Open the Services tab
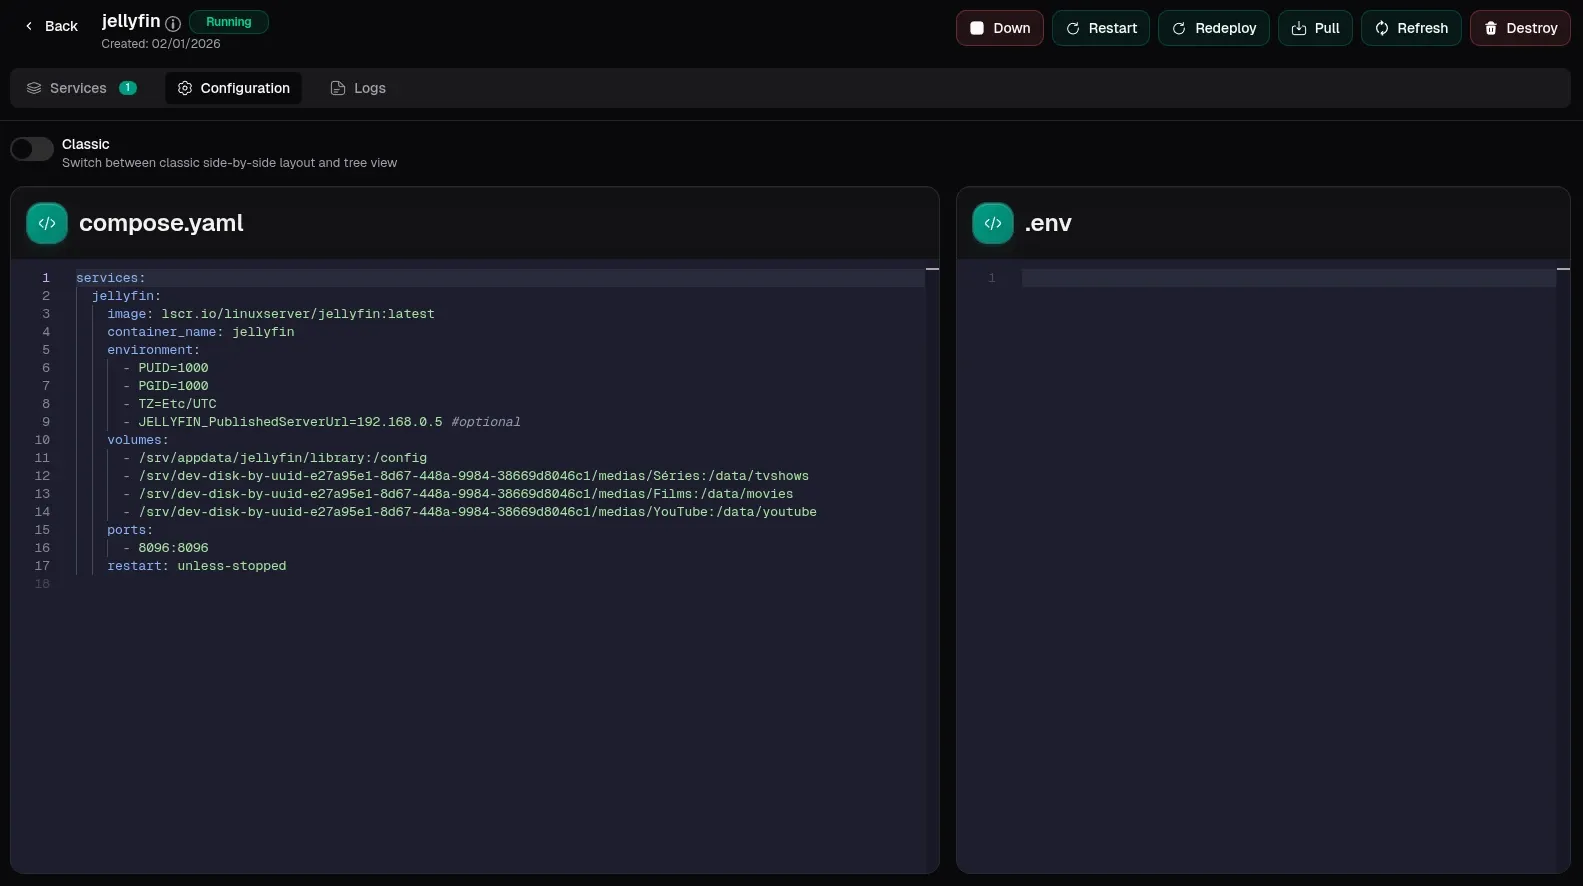Image resolution: width=1583 pixels, height=886 pixels. tap(80, 88)
